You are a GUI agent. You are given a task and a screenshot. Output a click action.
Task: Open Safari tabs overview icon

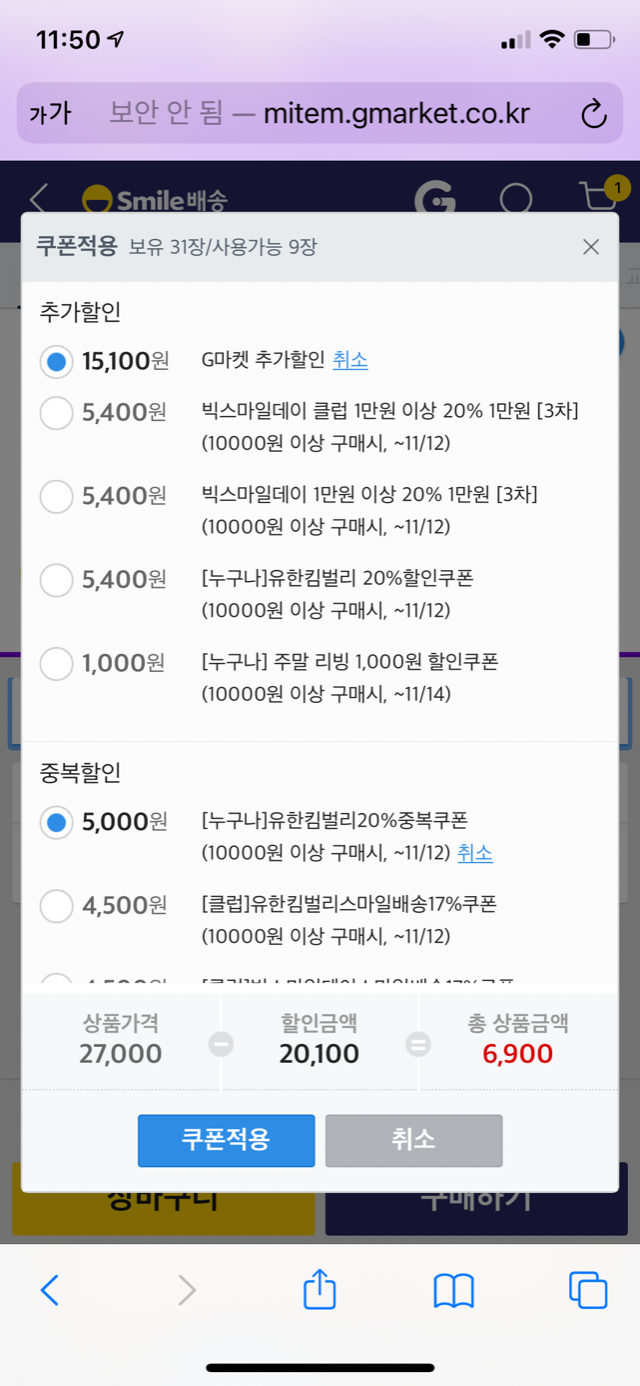[x=587, y=1290]
